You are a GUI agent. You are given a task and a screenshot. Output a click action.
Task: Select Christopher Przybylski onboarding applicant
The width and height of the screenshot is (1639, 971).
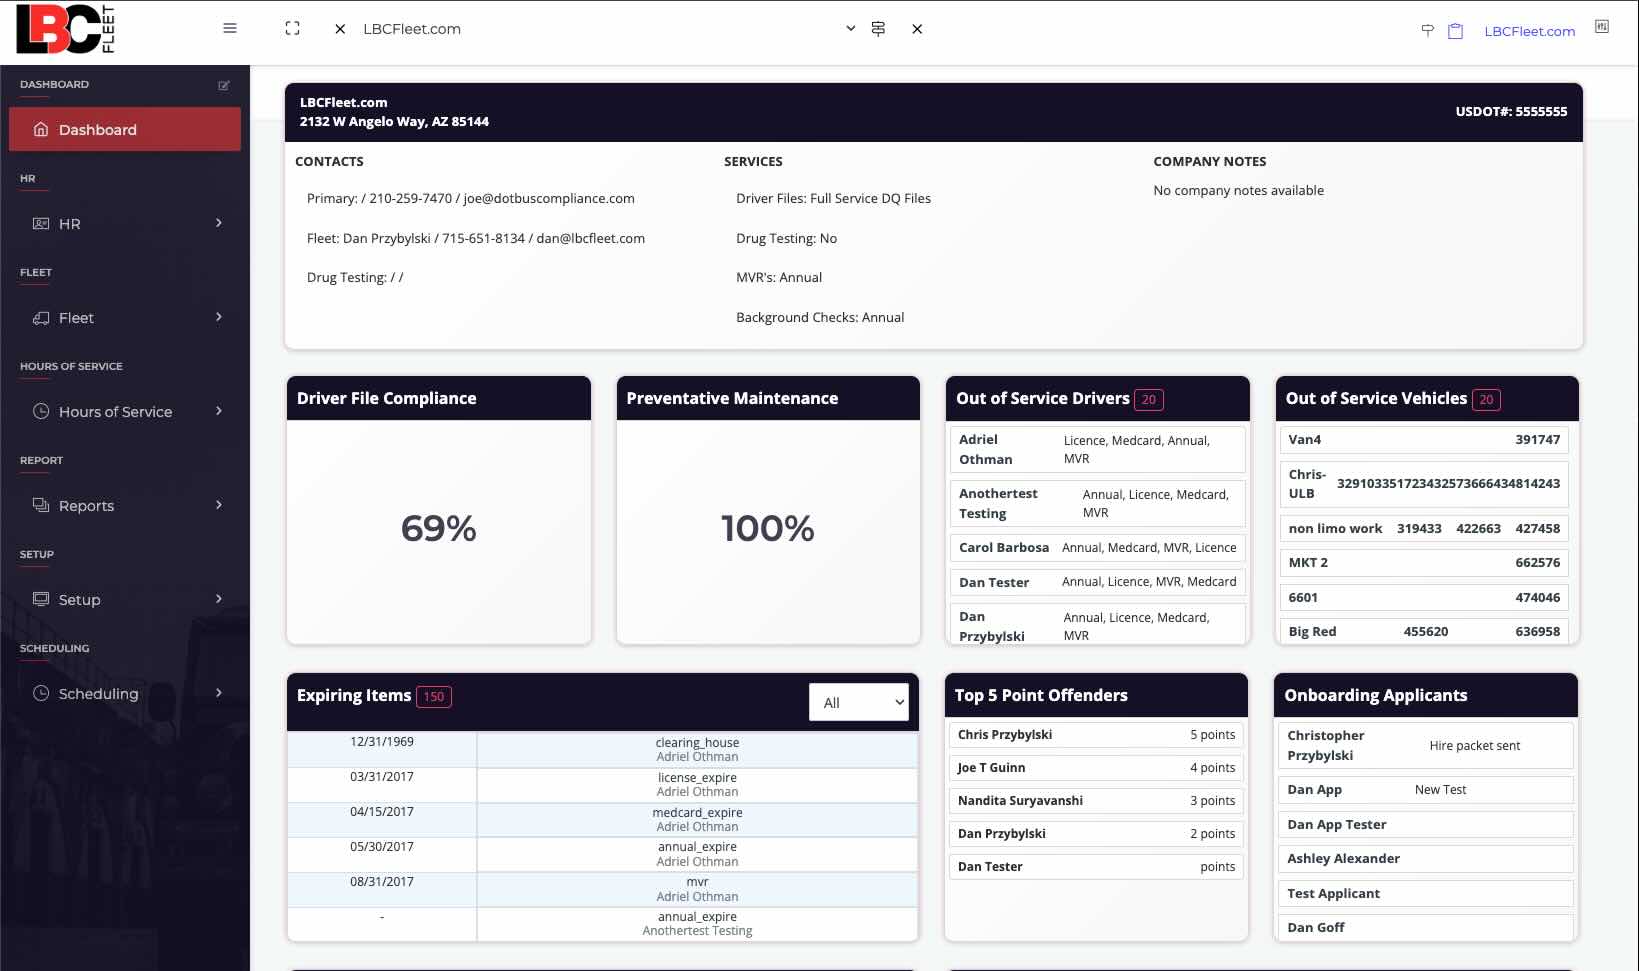[x=1425, y=745]
